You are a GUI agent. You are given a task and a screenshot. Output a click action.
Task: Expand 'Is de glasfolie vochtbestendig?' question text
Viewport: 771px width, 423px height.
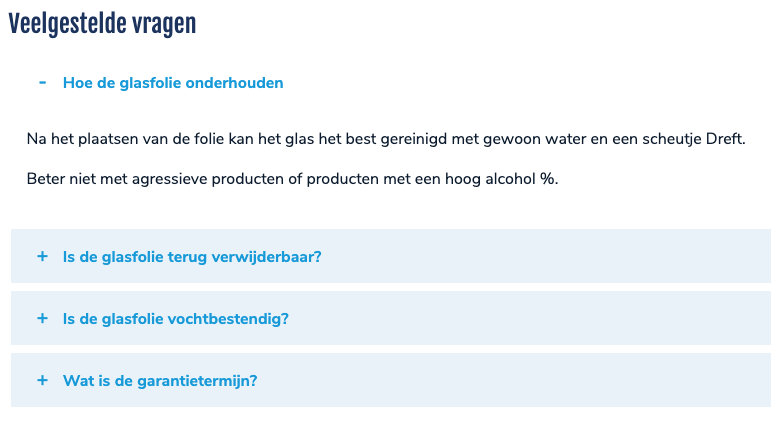[176, 319]
